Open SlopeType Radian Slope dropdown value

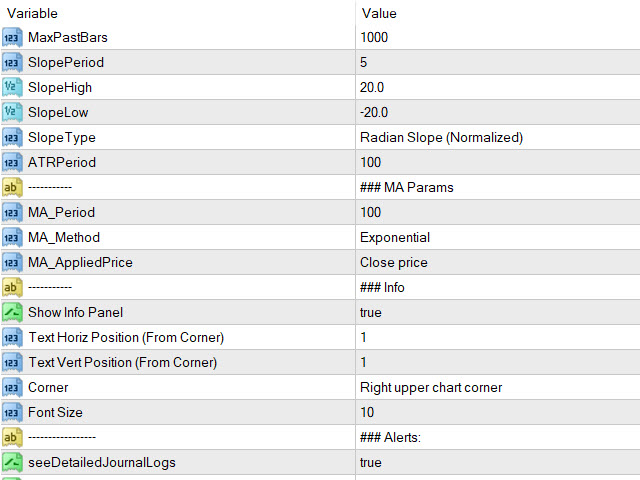click(x=441, y=138)
